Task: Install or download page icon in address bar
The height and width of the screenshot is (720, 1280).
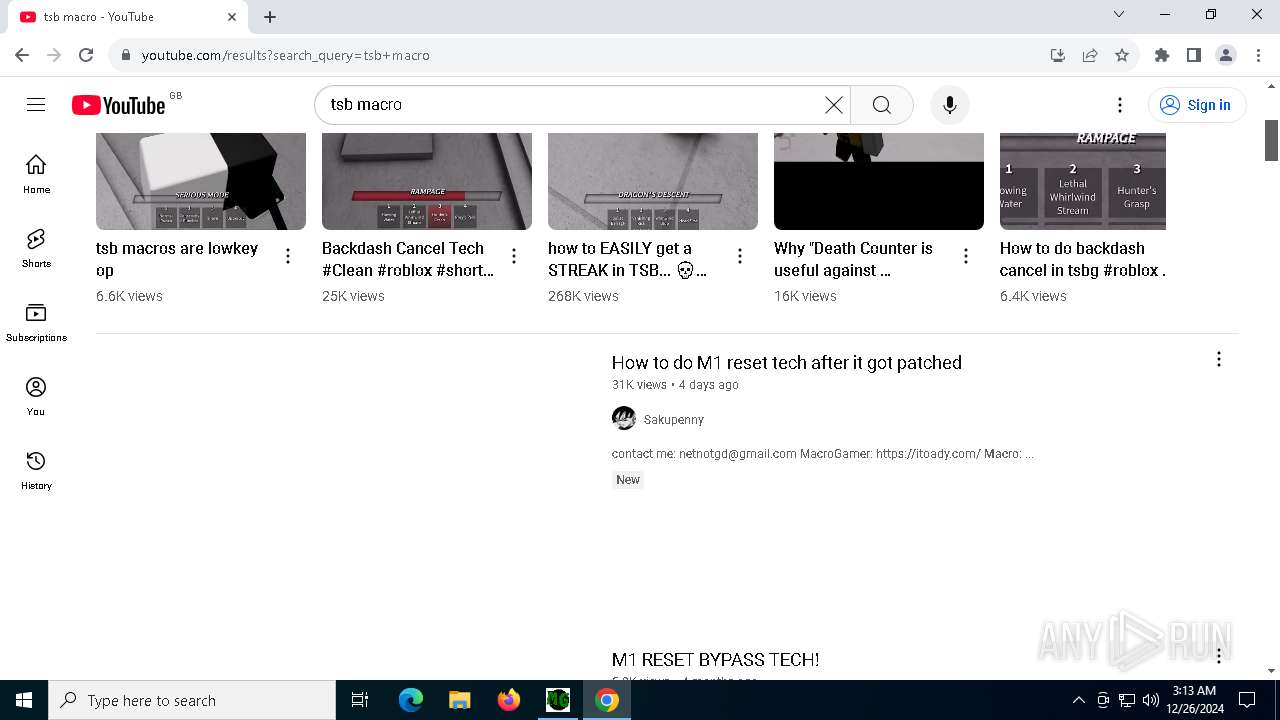Action: pyautogui.click(x=1058, y=55)
